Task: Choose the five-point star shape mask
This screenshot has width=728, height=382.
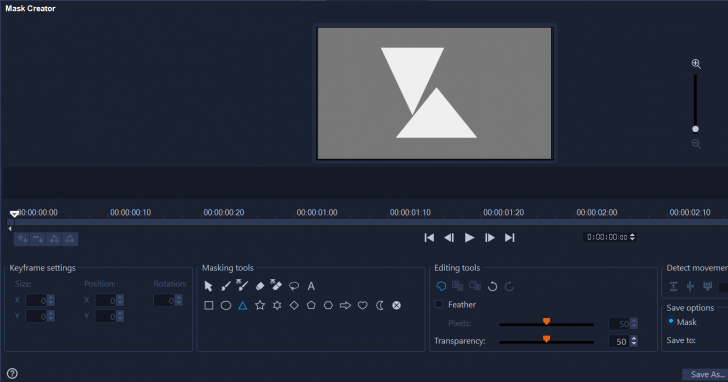Action: click(x=260, y=305)
